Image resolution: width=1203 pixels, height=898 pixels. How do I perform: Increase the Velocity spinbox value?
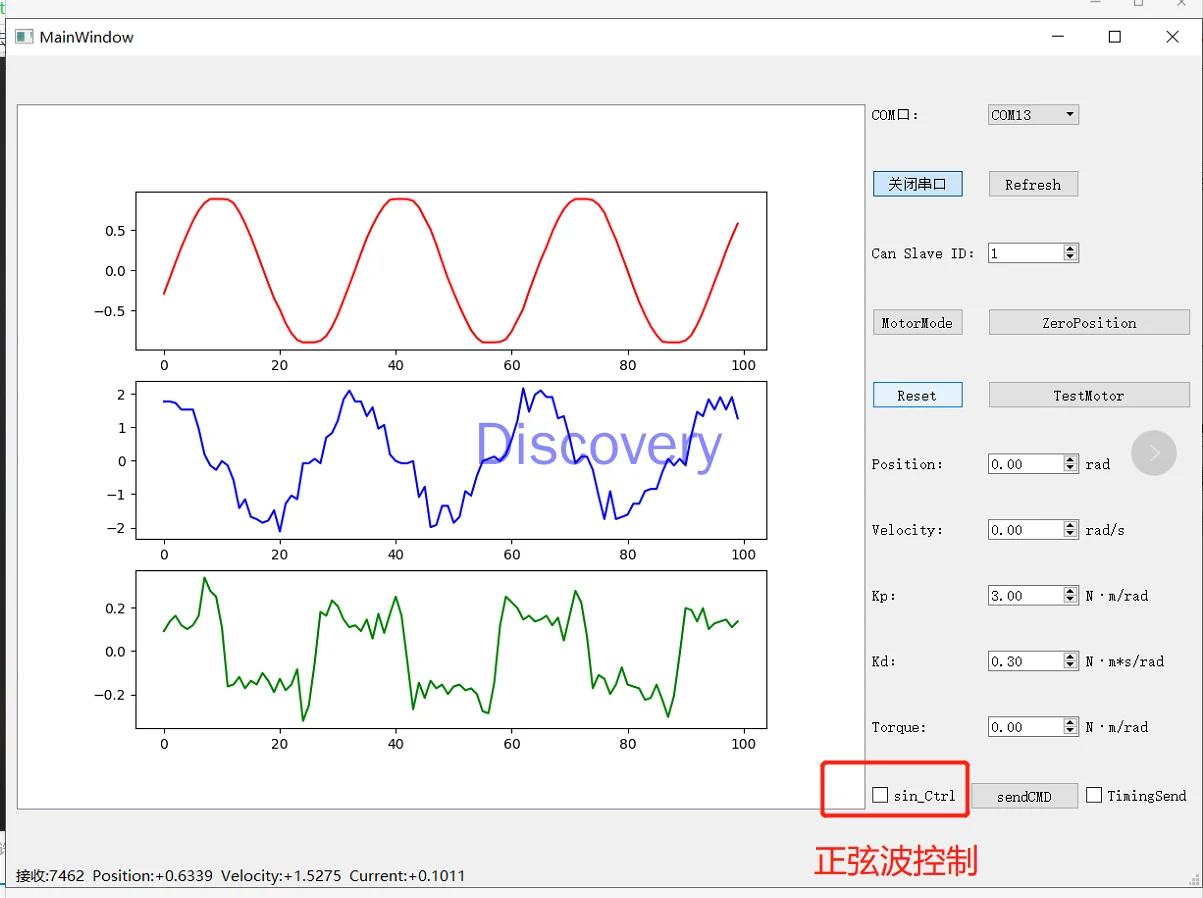(1071, 525)
